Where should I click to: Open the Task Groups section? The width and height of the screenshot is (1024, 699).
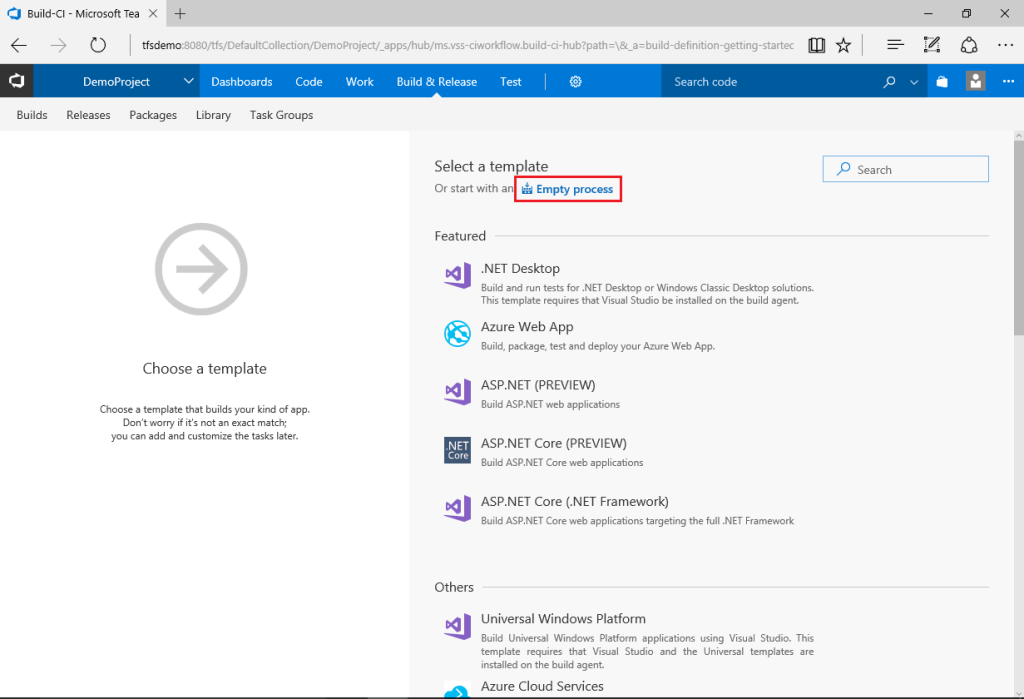click(280, 114)
